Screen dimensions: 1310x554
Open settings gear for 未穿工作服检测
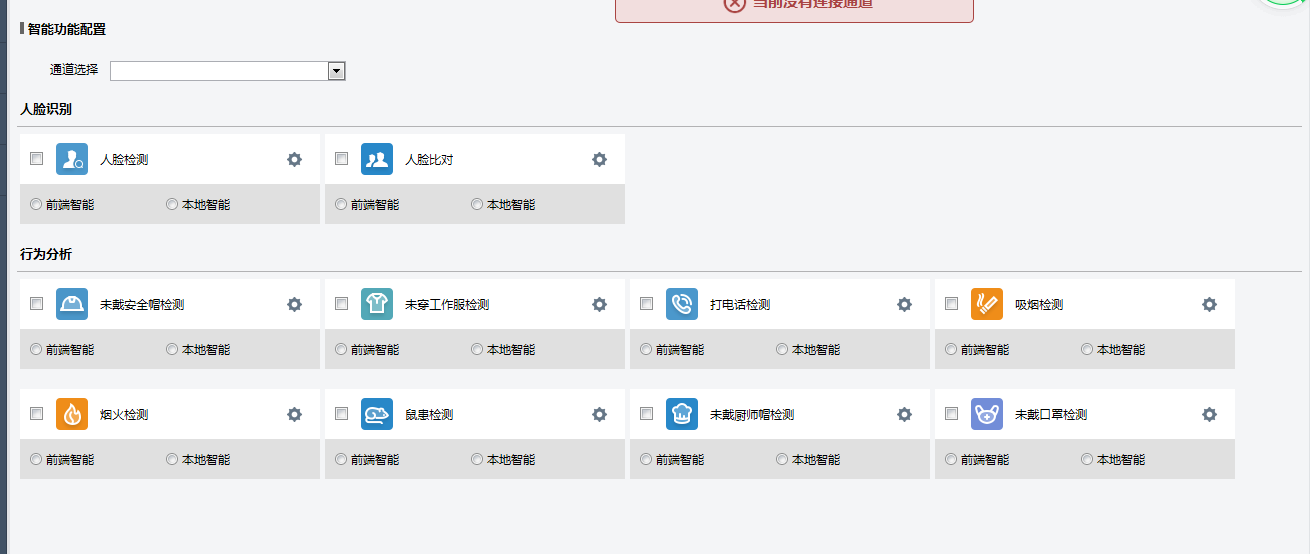[599, 305]
